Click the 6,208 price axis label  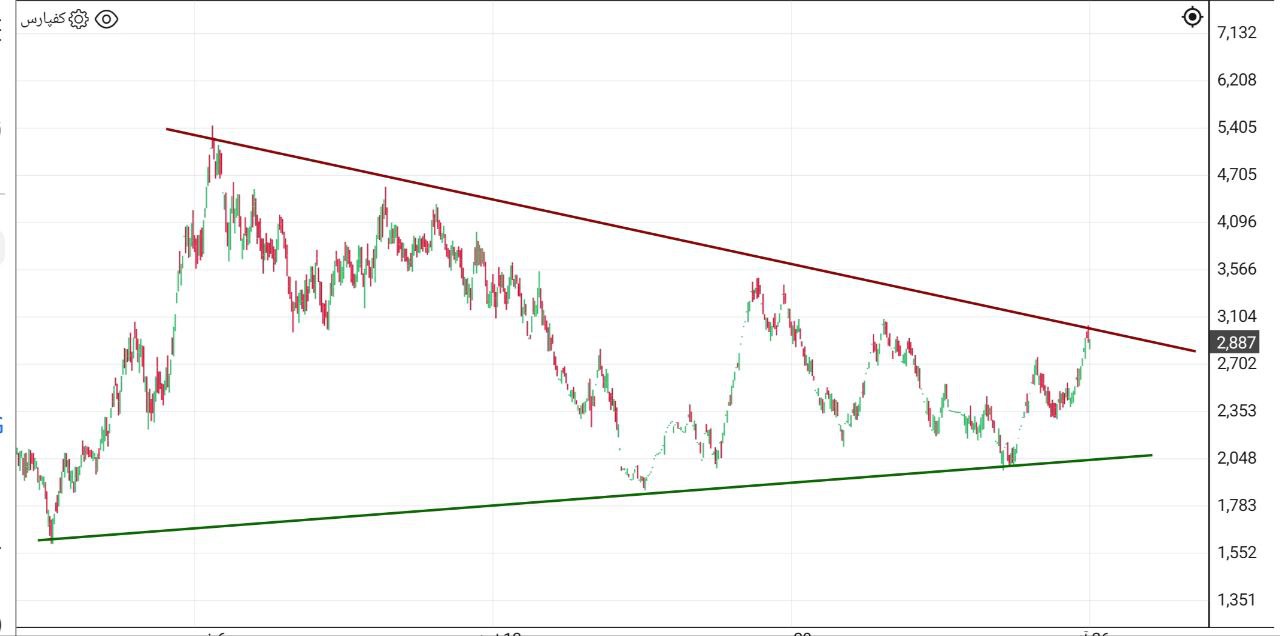point(1236,80)
